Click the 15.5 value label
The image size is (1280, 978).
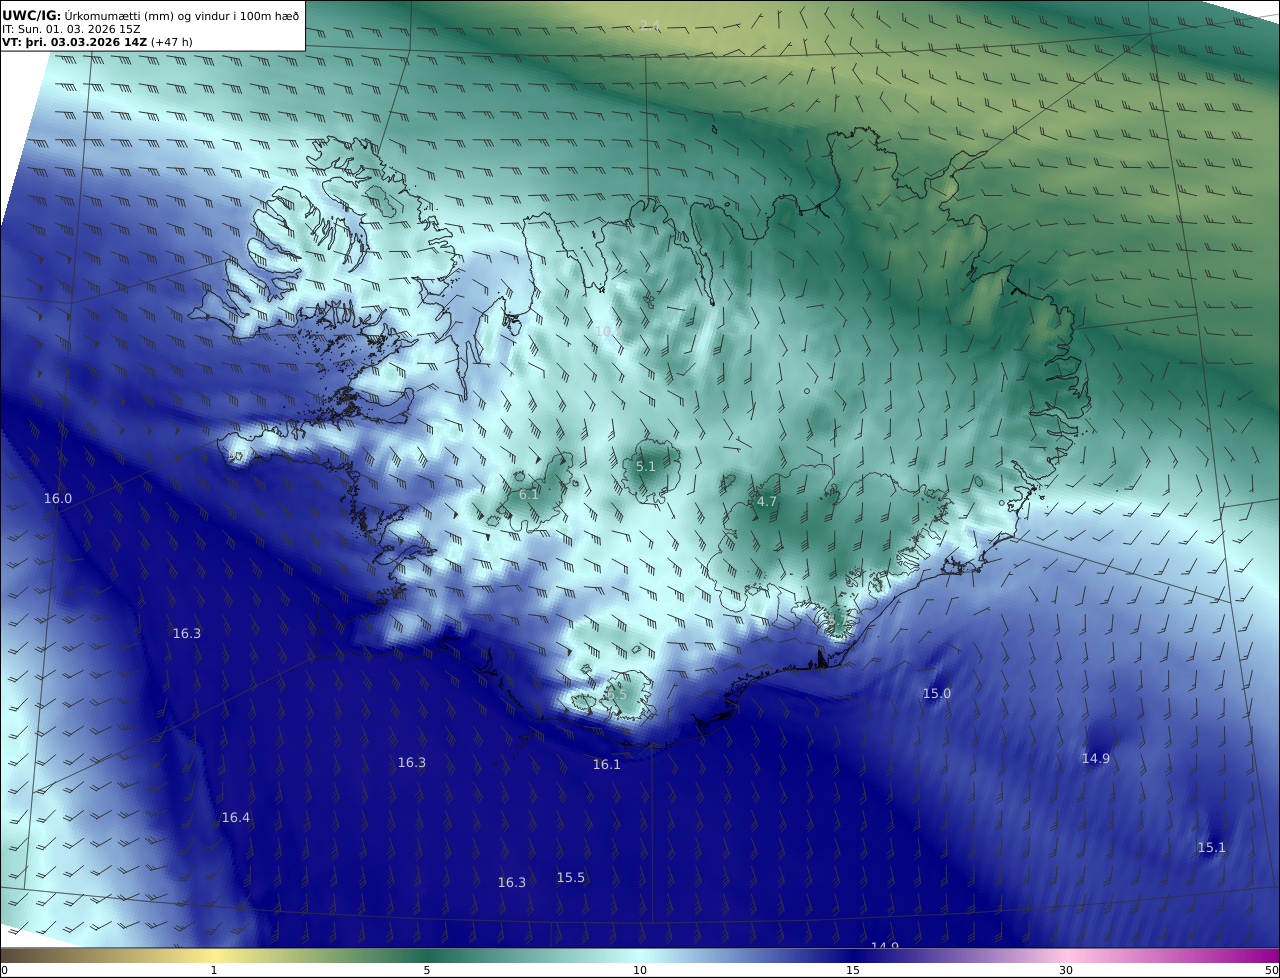(571, 877)
